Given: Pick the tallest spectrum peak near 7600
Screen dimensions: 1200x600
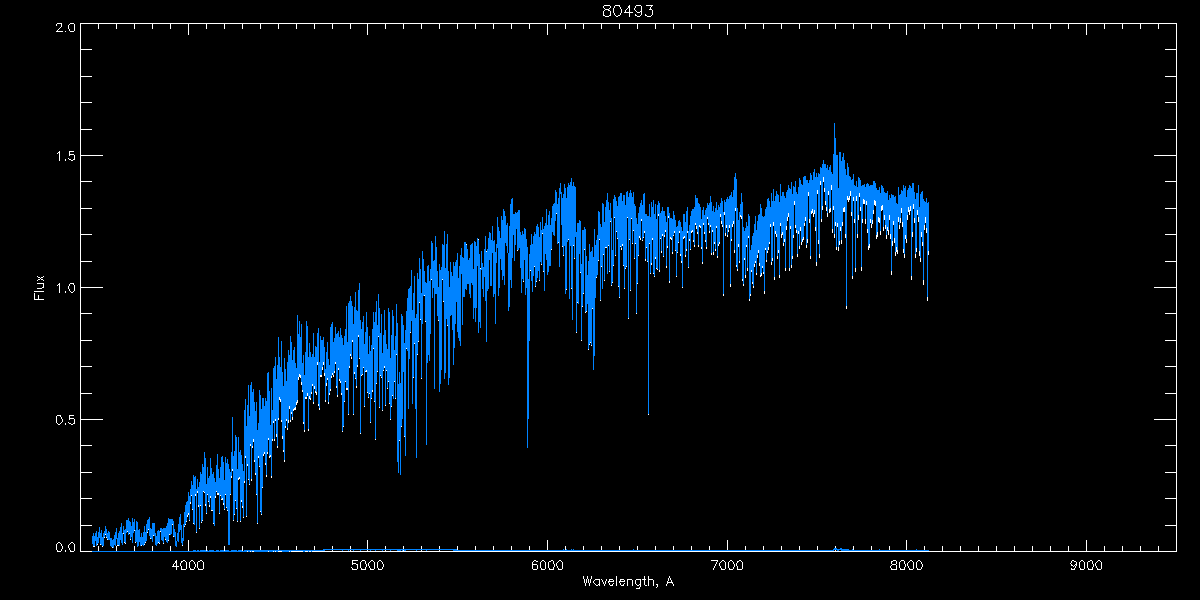Looking at the screenshot, I should click(x=834, y=125).
